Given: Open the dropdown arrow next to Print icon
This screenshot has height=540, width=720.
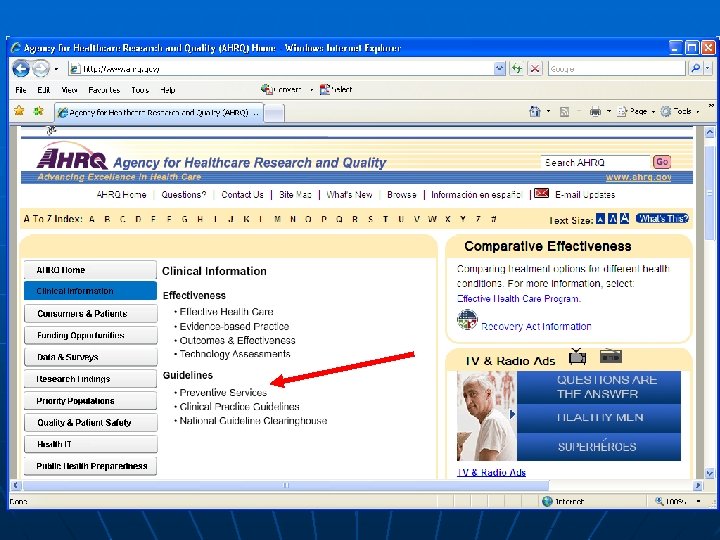Looking at the screenshot, I should (x=609, y=112).
